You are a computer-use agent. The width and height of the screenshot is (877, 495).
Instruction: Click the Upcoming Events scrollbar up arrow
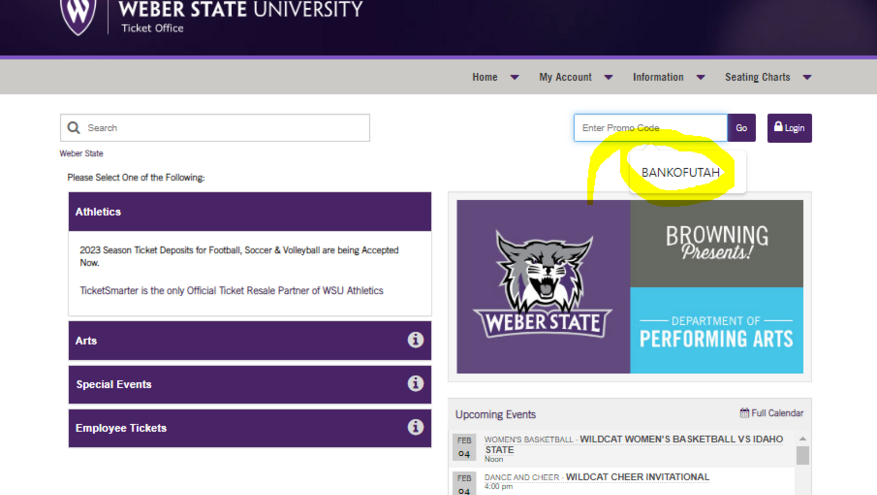click(x=803, y=439)
